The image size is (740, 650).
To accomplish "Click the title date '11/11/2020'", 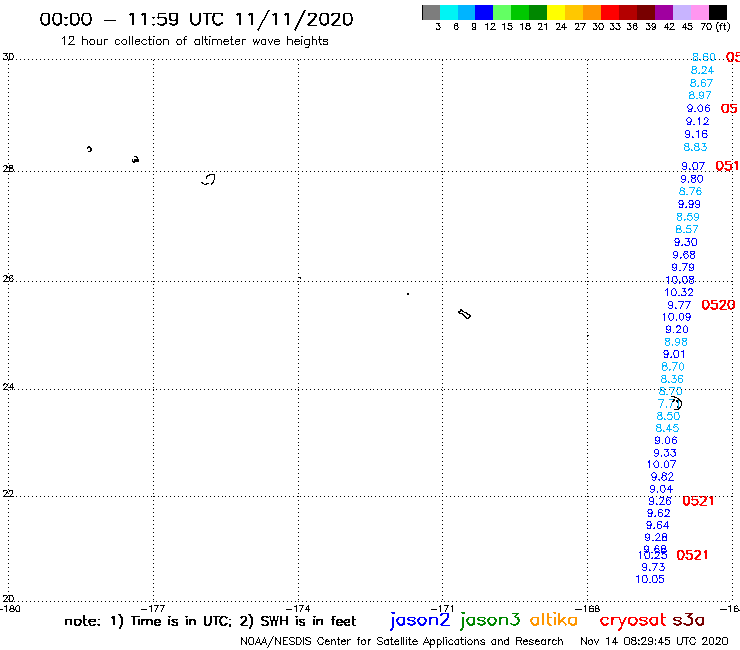I will coord(294,20).
